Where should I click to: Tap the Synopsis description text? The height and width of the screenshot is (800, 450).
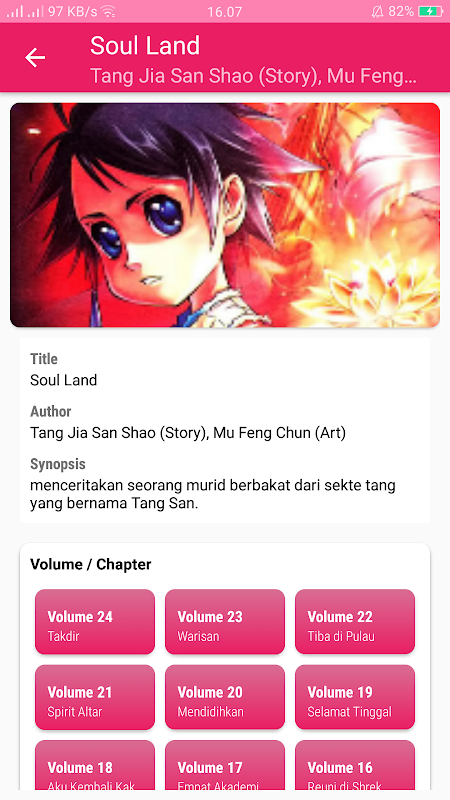(x=213, y=494)
